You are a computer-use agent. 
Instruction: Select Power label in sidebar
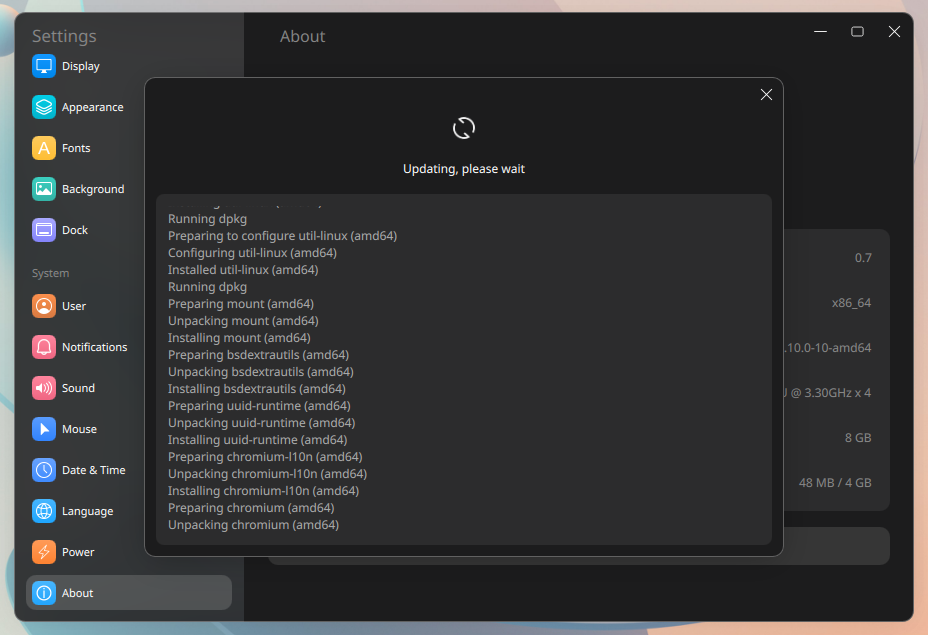78,552
